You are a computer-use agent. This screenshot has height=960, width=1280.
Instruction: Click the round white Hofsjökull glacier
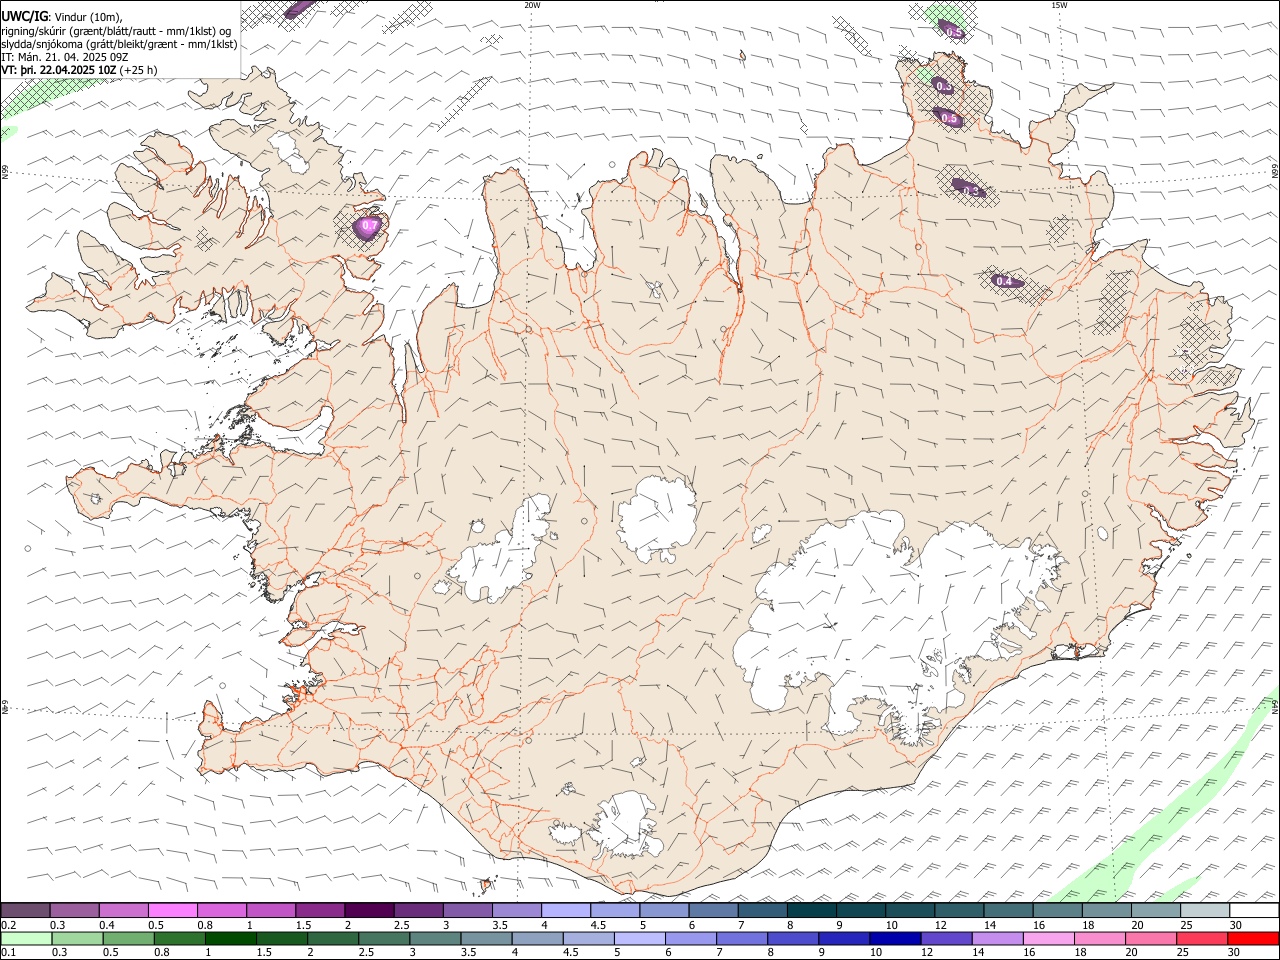click(657, 518)
